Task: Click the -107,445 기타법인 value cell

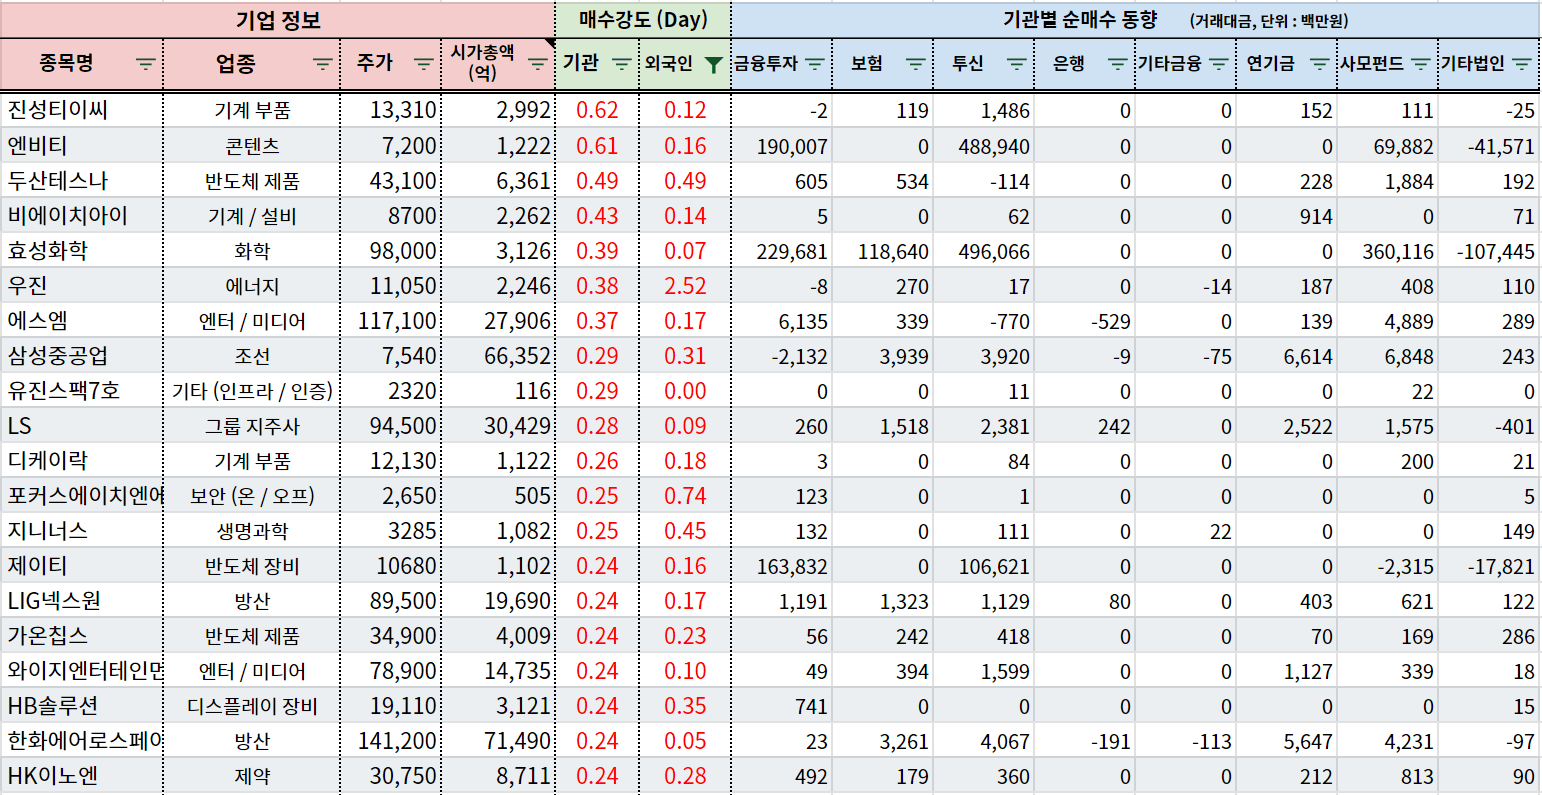Action: point(1489,250)
